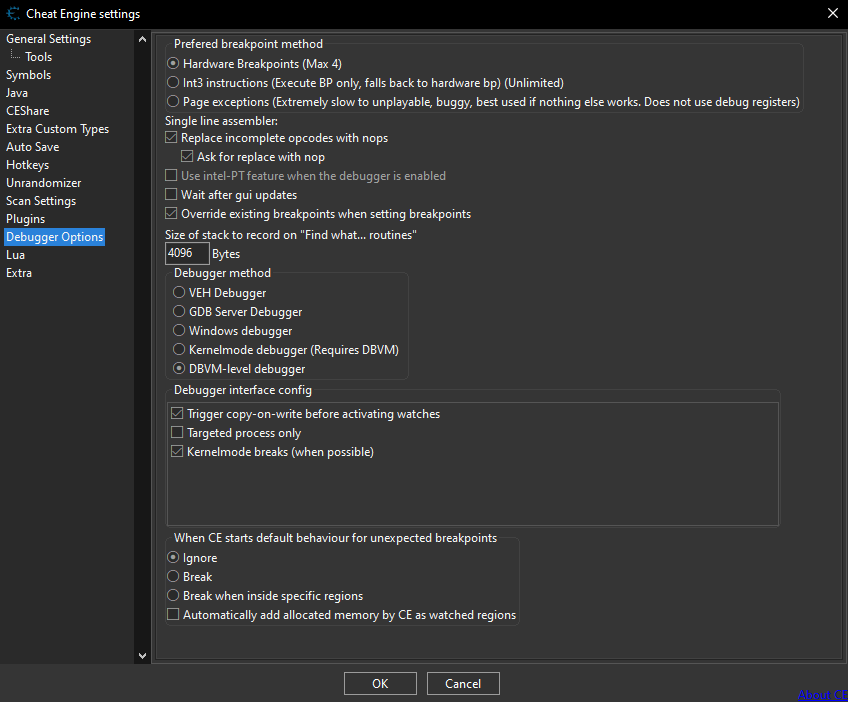
Task: Choose Windows debugger as debugger method
Action: pos(179,331)
